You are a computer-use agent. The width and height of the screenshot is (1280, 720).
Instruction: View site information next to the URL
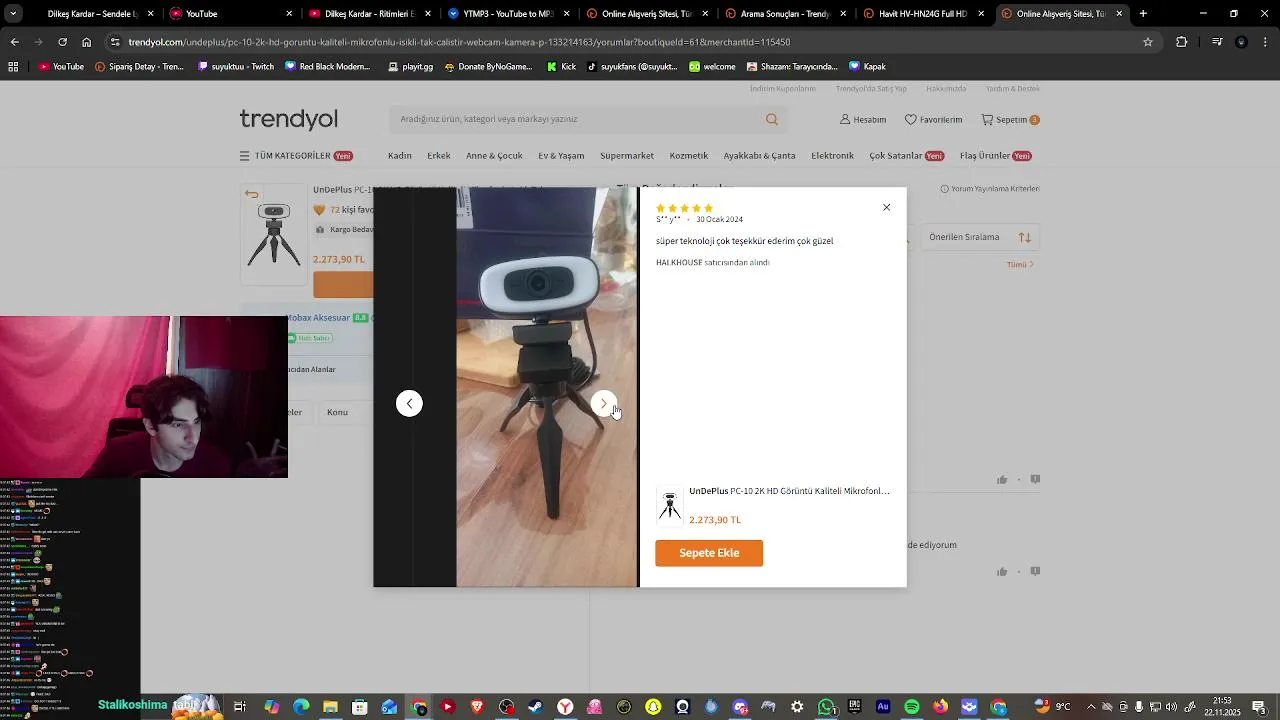click(116, 42)
